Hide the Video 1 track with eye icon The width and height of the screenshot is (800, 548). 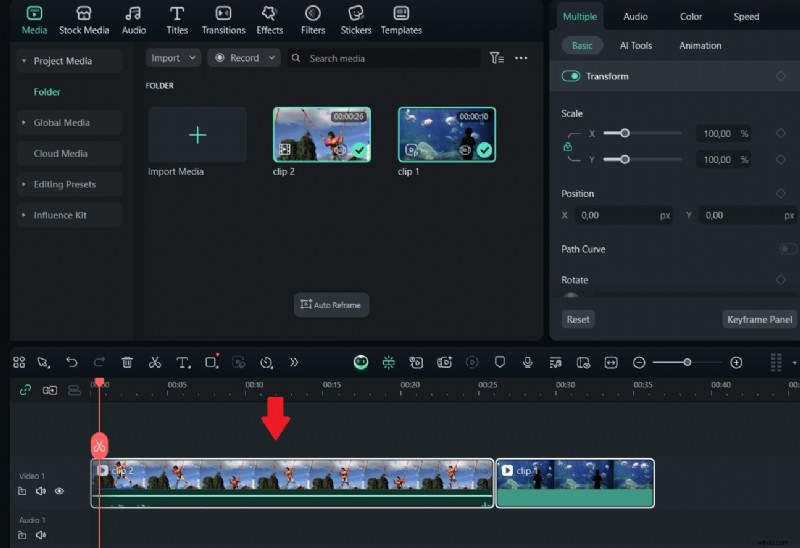[x=59, y=491]
